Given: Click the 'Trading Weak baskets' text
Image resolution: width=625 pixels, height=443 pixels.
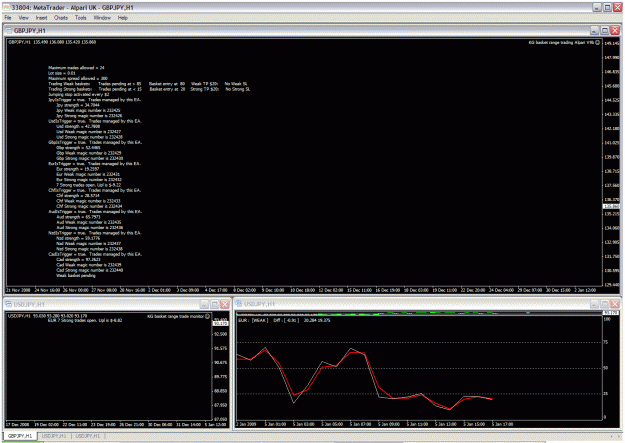Looking at the screenshot, I should tap(69, 84).
